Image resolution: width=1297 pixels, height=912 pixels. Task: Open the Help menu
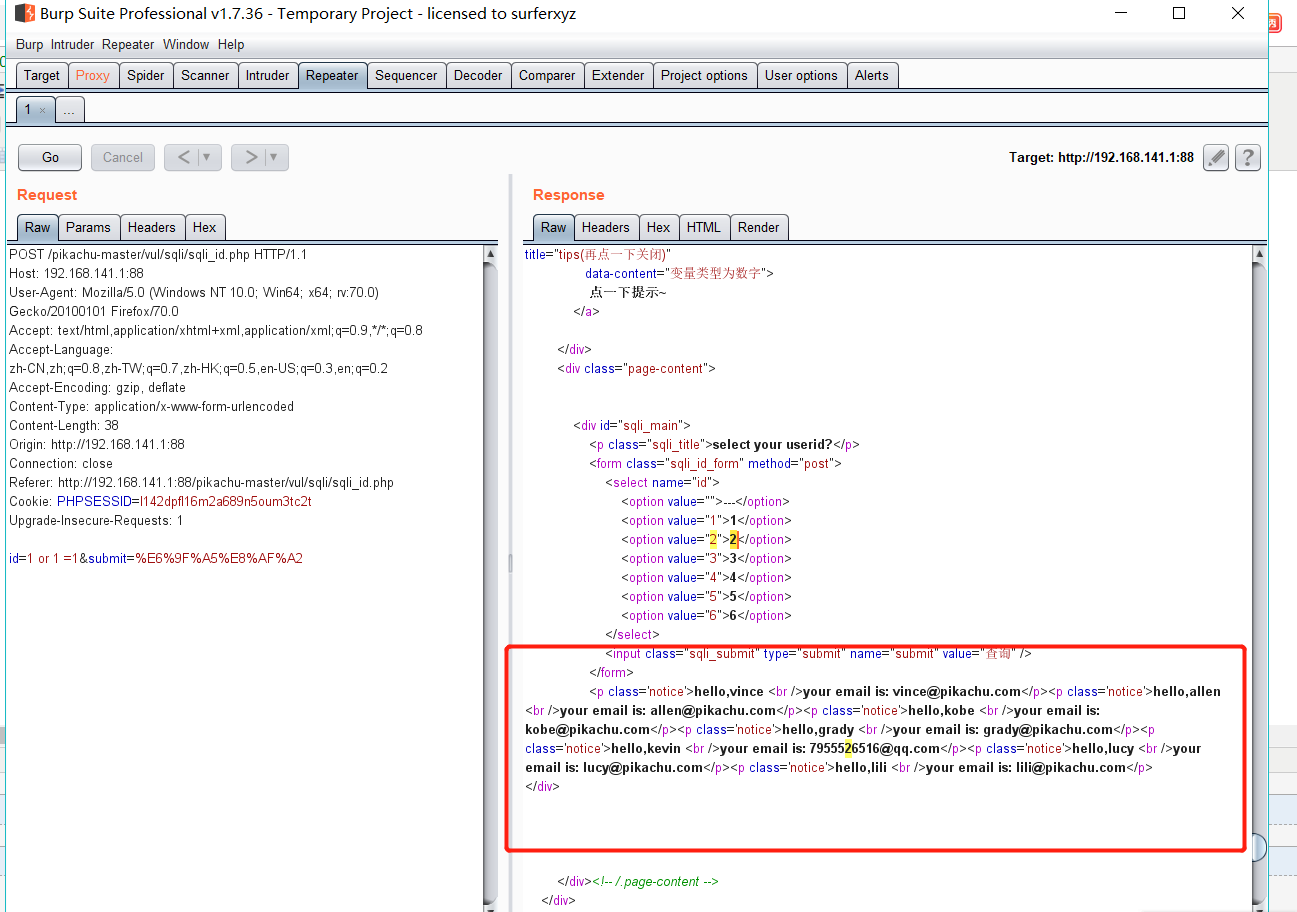tap(231, 44)
